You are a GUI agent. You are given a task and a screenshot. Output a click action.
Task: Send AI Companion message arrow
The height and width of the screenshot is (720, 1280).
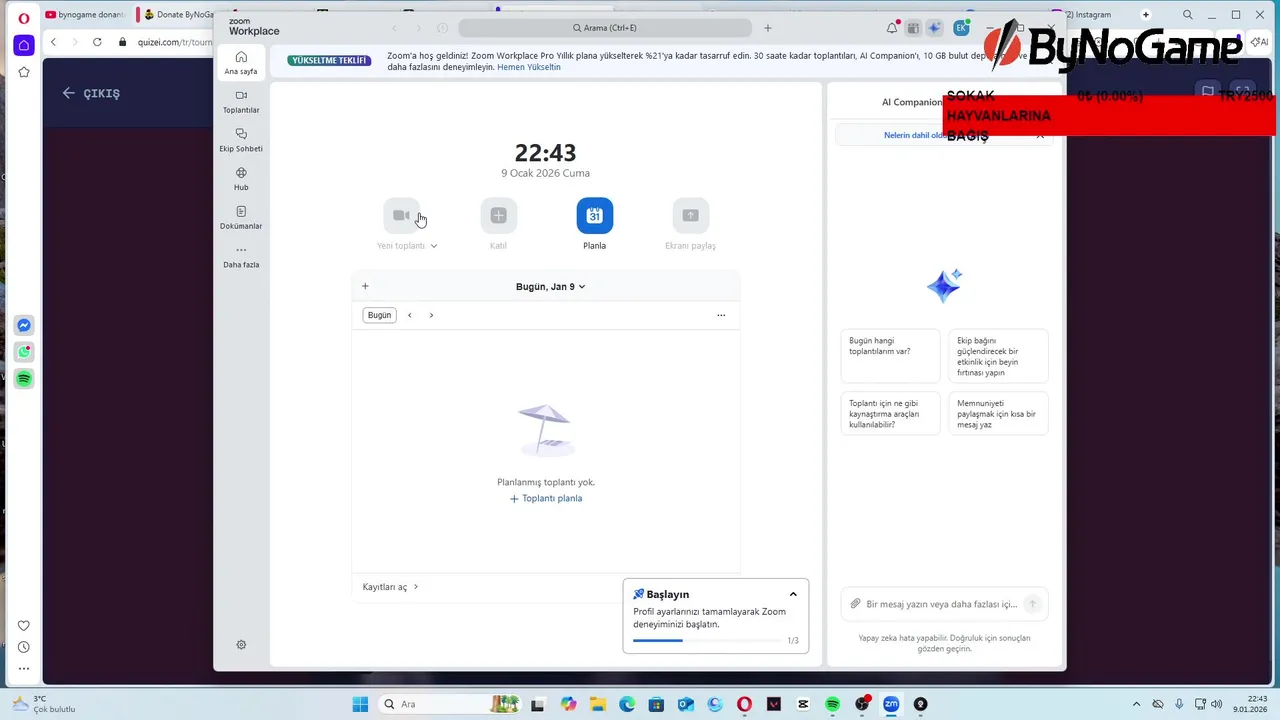(x=1033, y=604)
